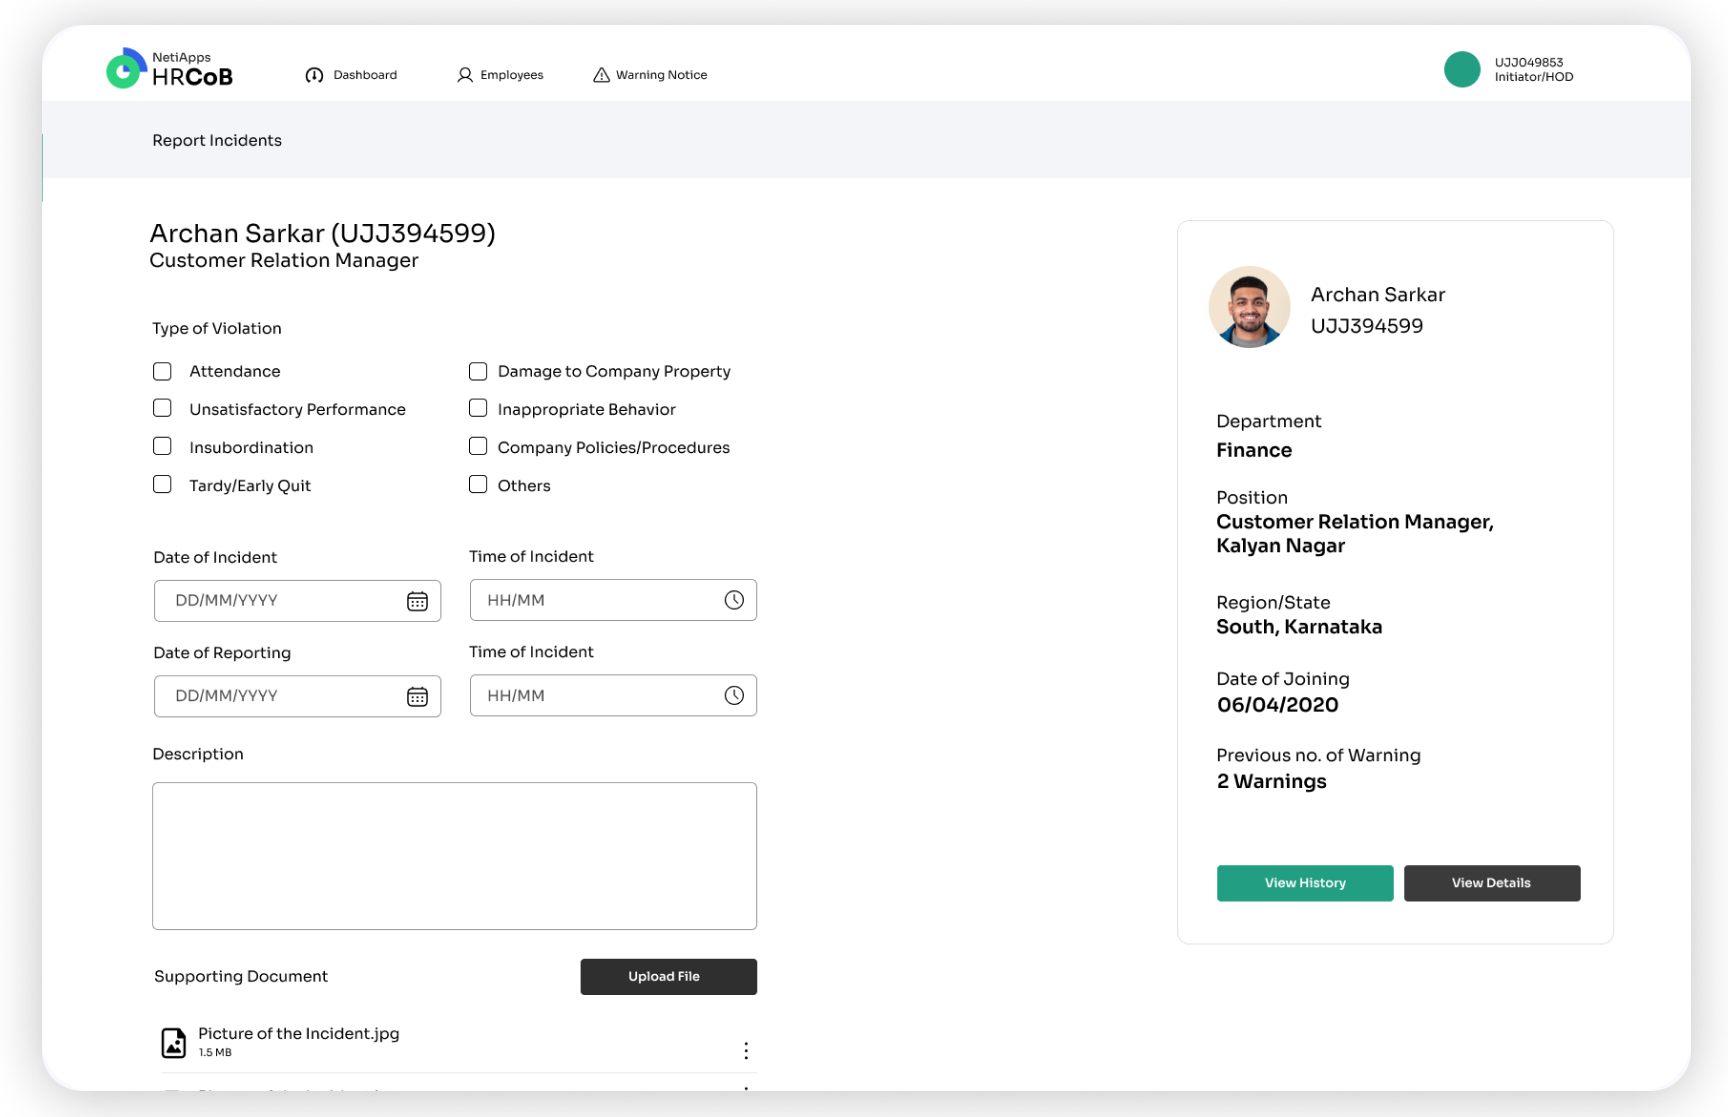Click the Employees person icon

coord(463,74)
